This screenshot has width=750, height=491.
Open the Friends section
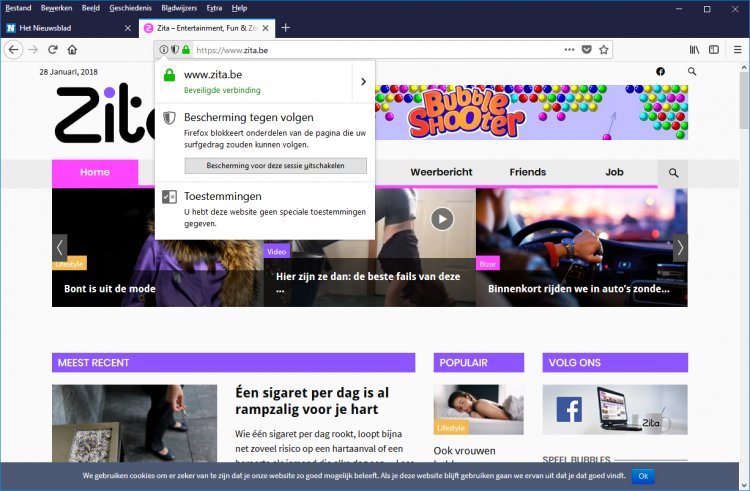click(x=528, y=172)
